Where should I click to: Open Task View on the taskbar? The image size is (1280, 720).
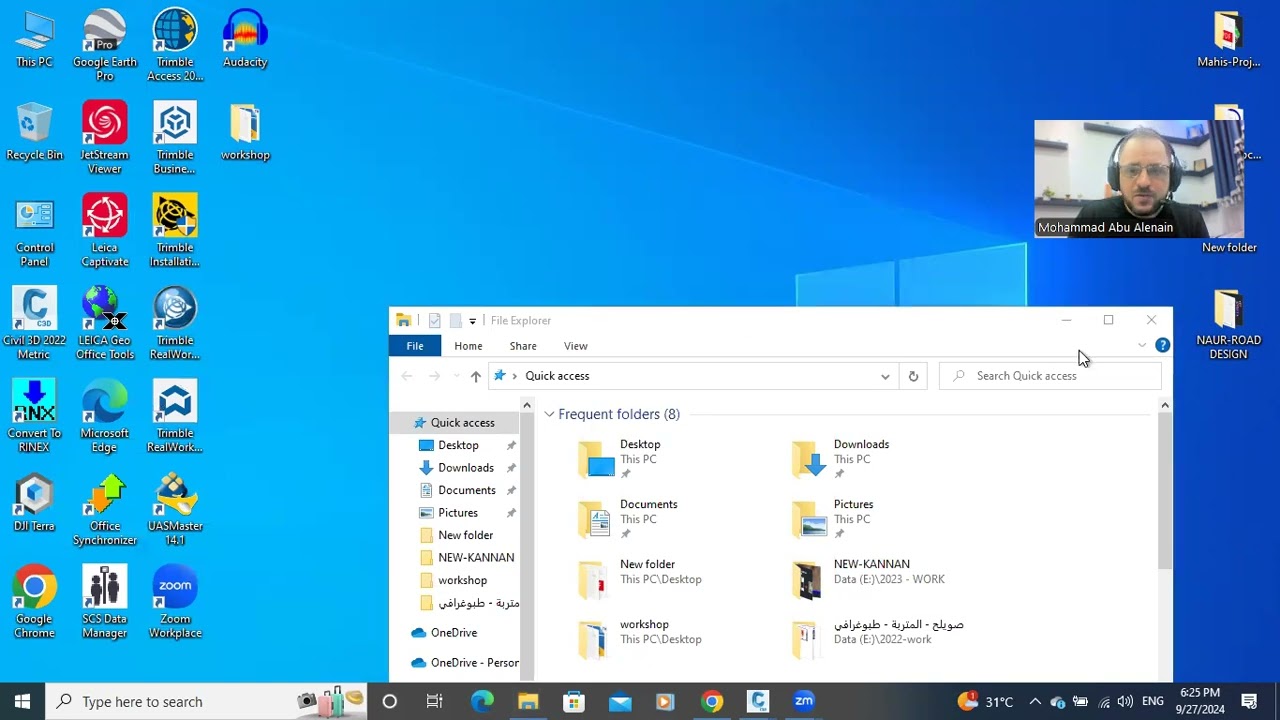click(x=435, y=701)
